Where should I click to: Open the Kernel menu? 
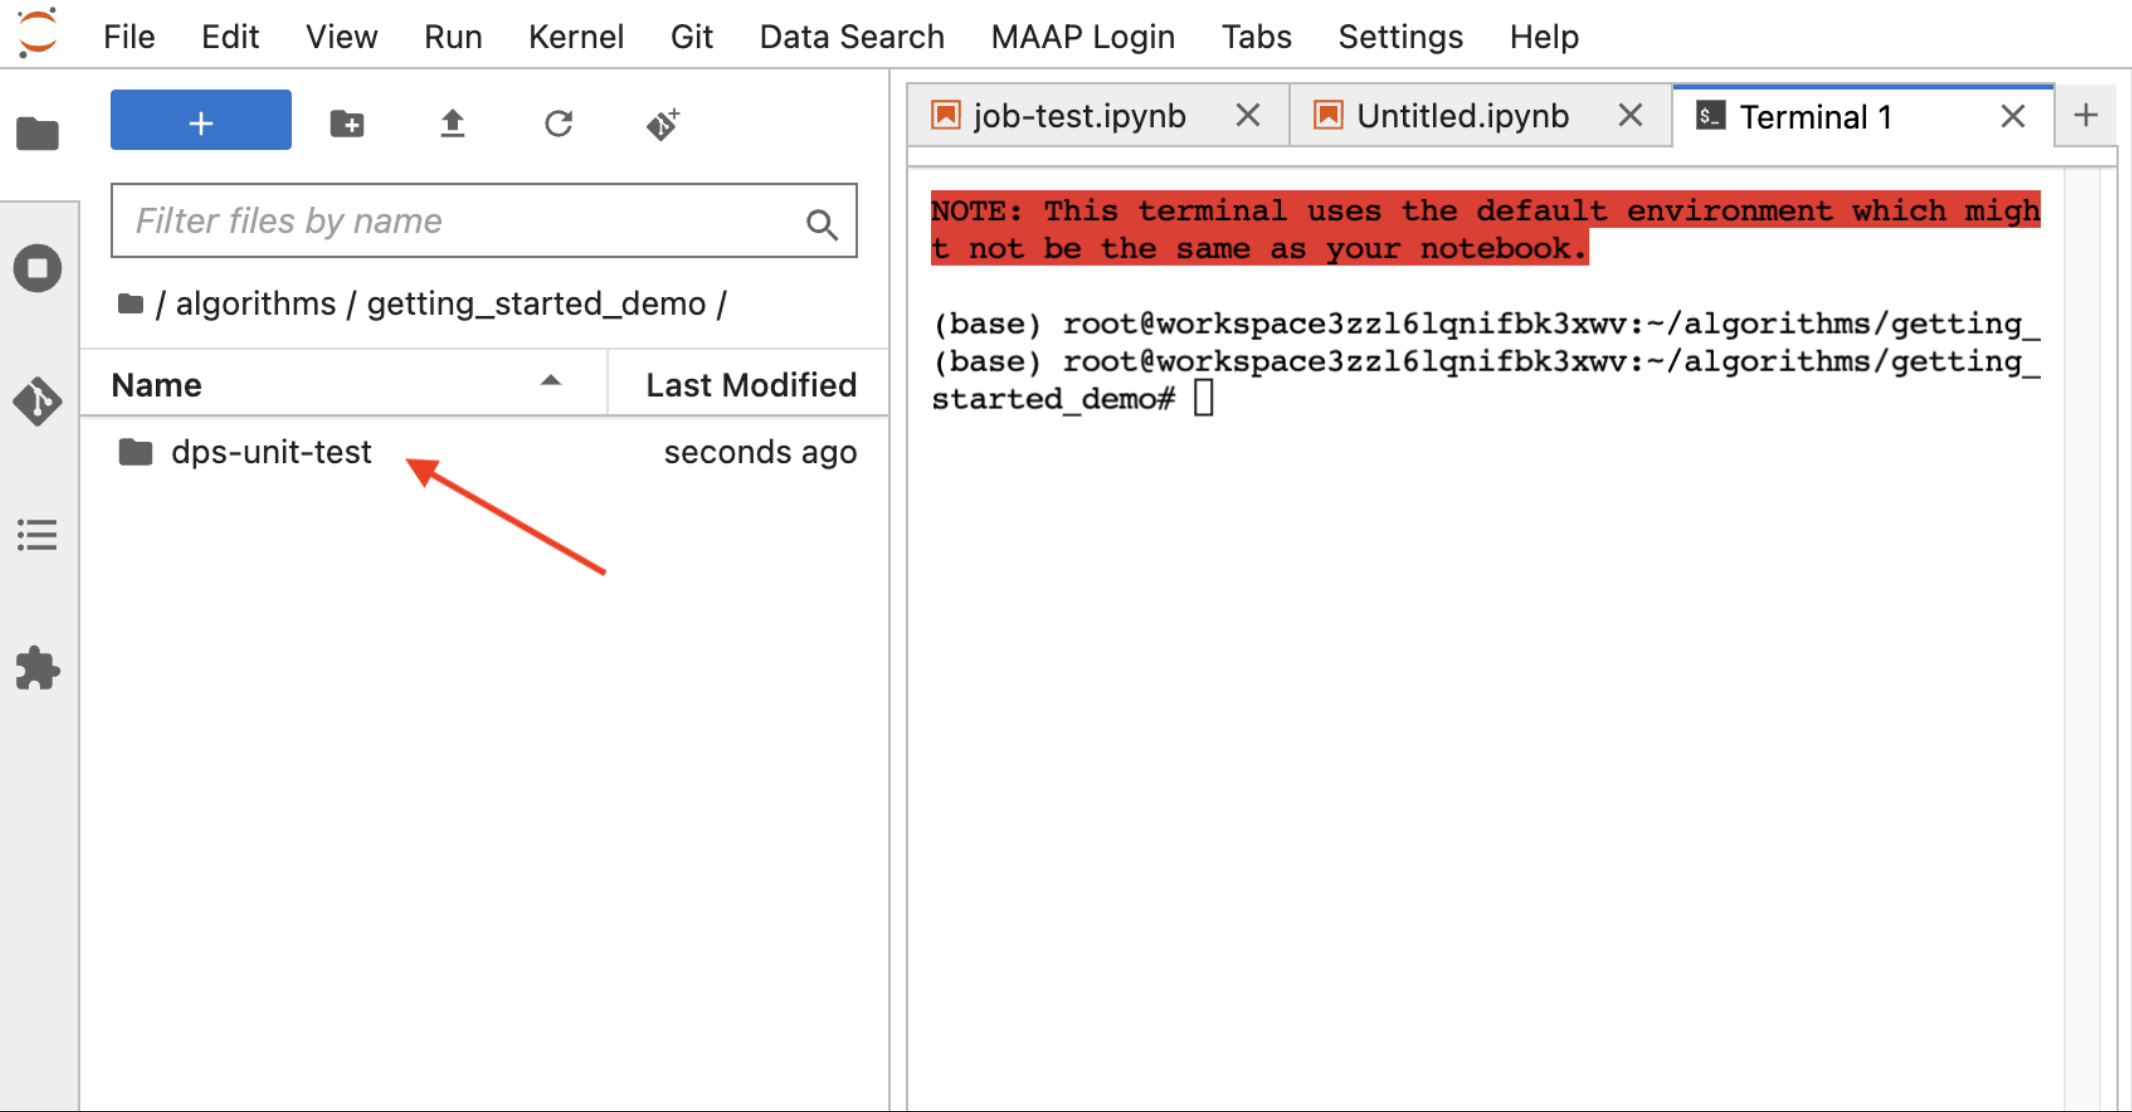(x=576, y=37)
